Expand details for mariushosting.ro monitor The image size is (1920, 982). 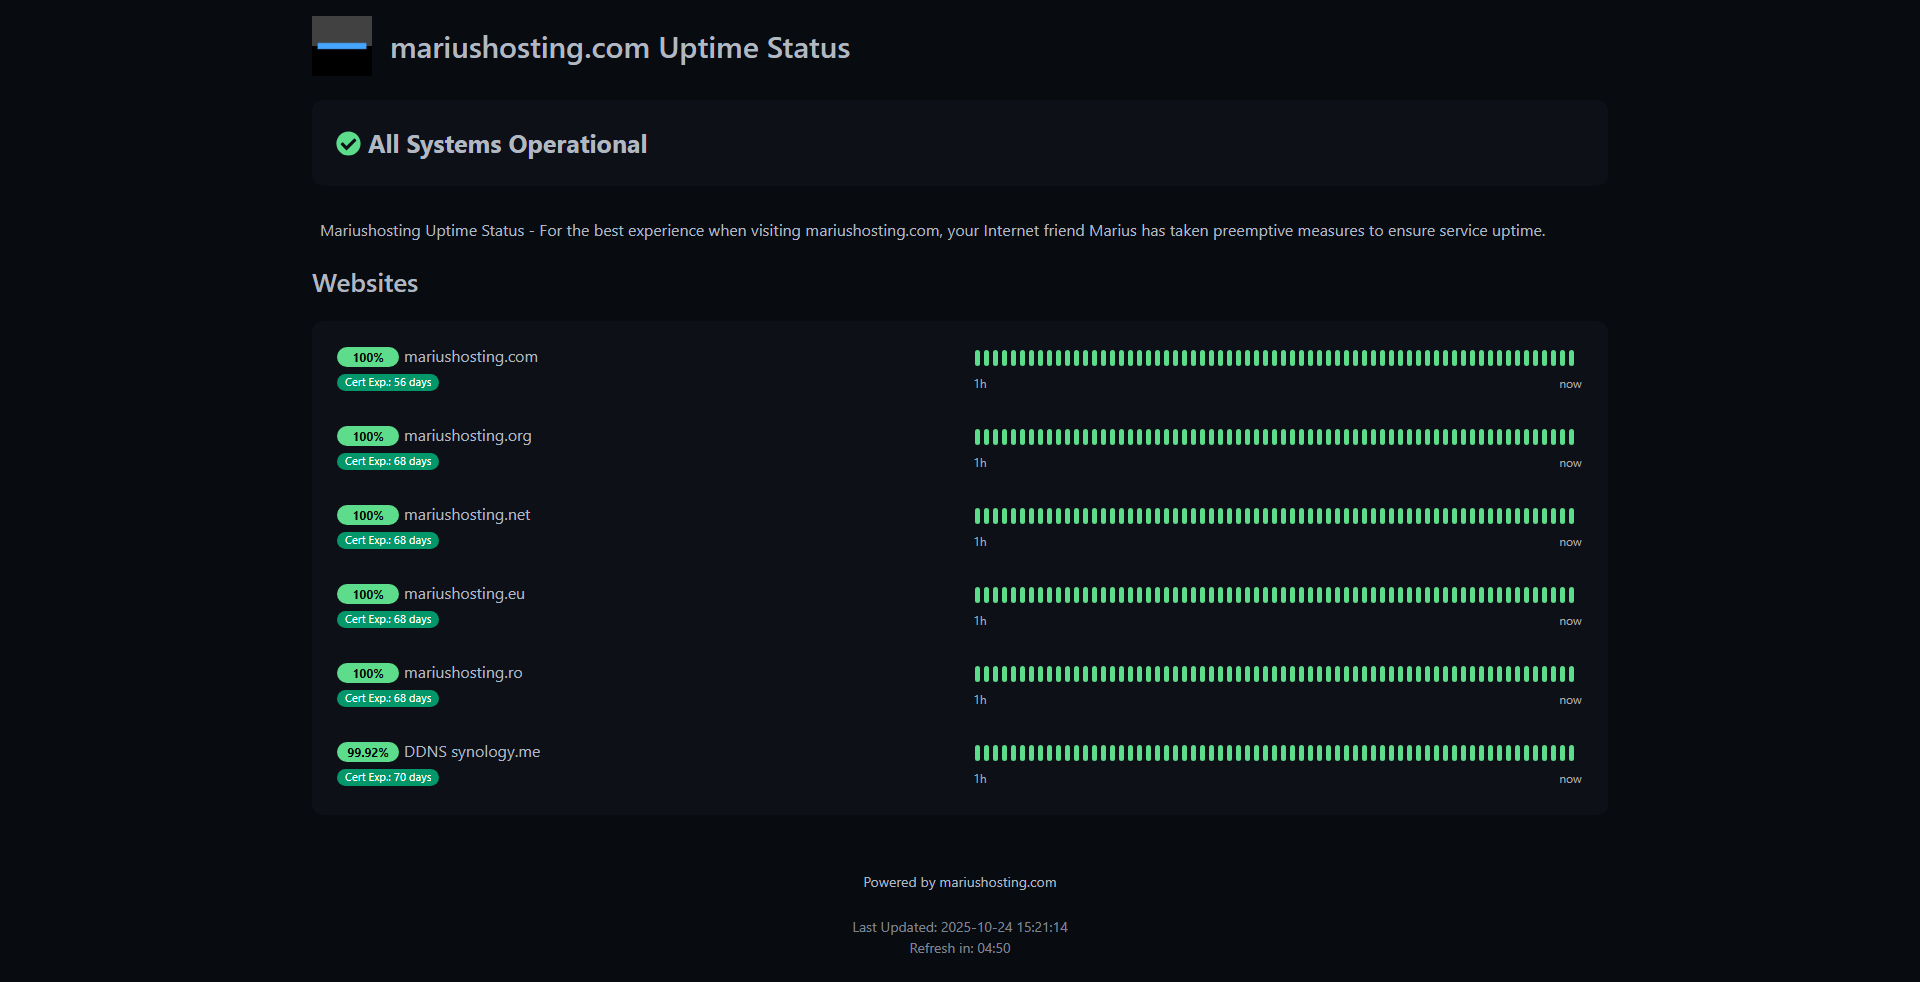463,672
